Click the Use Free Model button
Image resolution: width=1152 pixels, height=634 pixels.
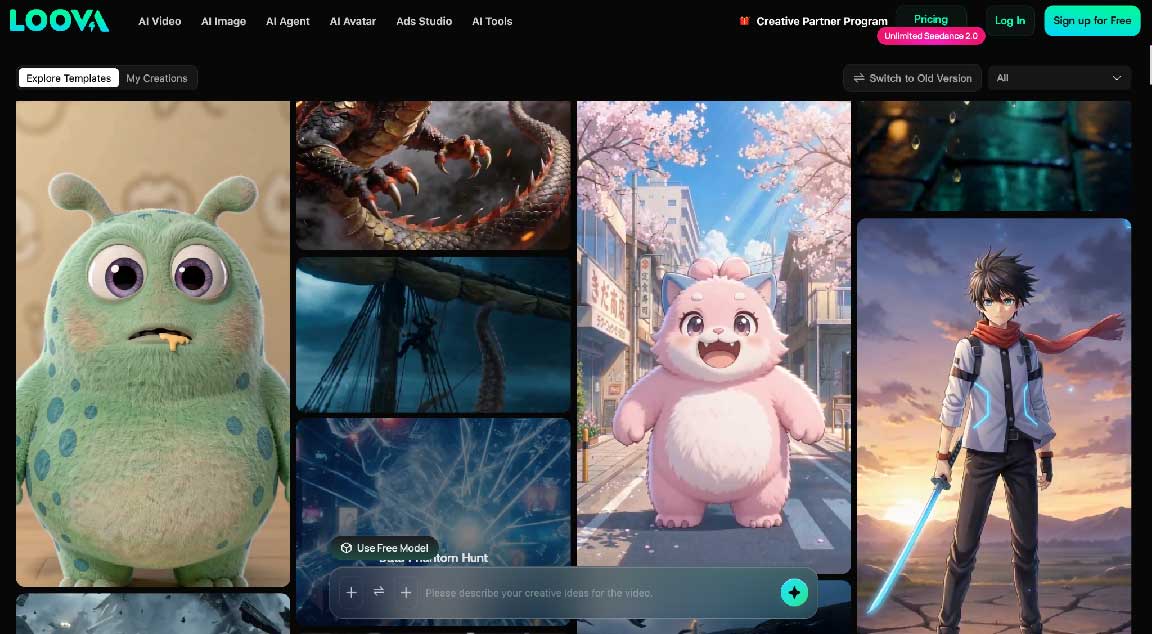pos(385,548)
